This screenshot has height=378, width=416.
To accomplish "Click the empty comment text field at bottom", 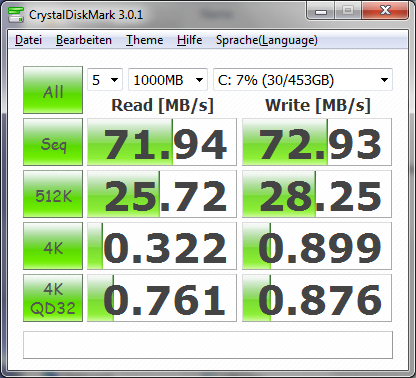I will [208, 345].
